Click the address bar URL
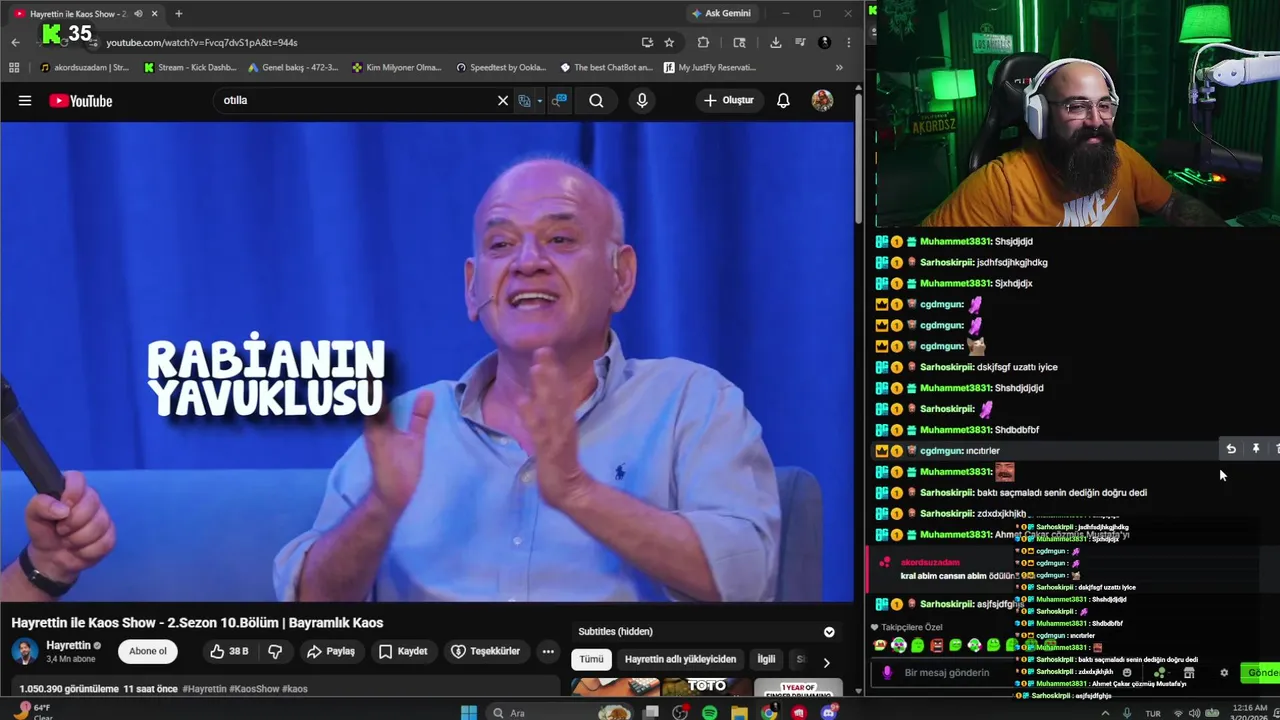The height and width of the screenshot is (720, 1280). click(x=202, y=42)
